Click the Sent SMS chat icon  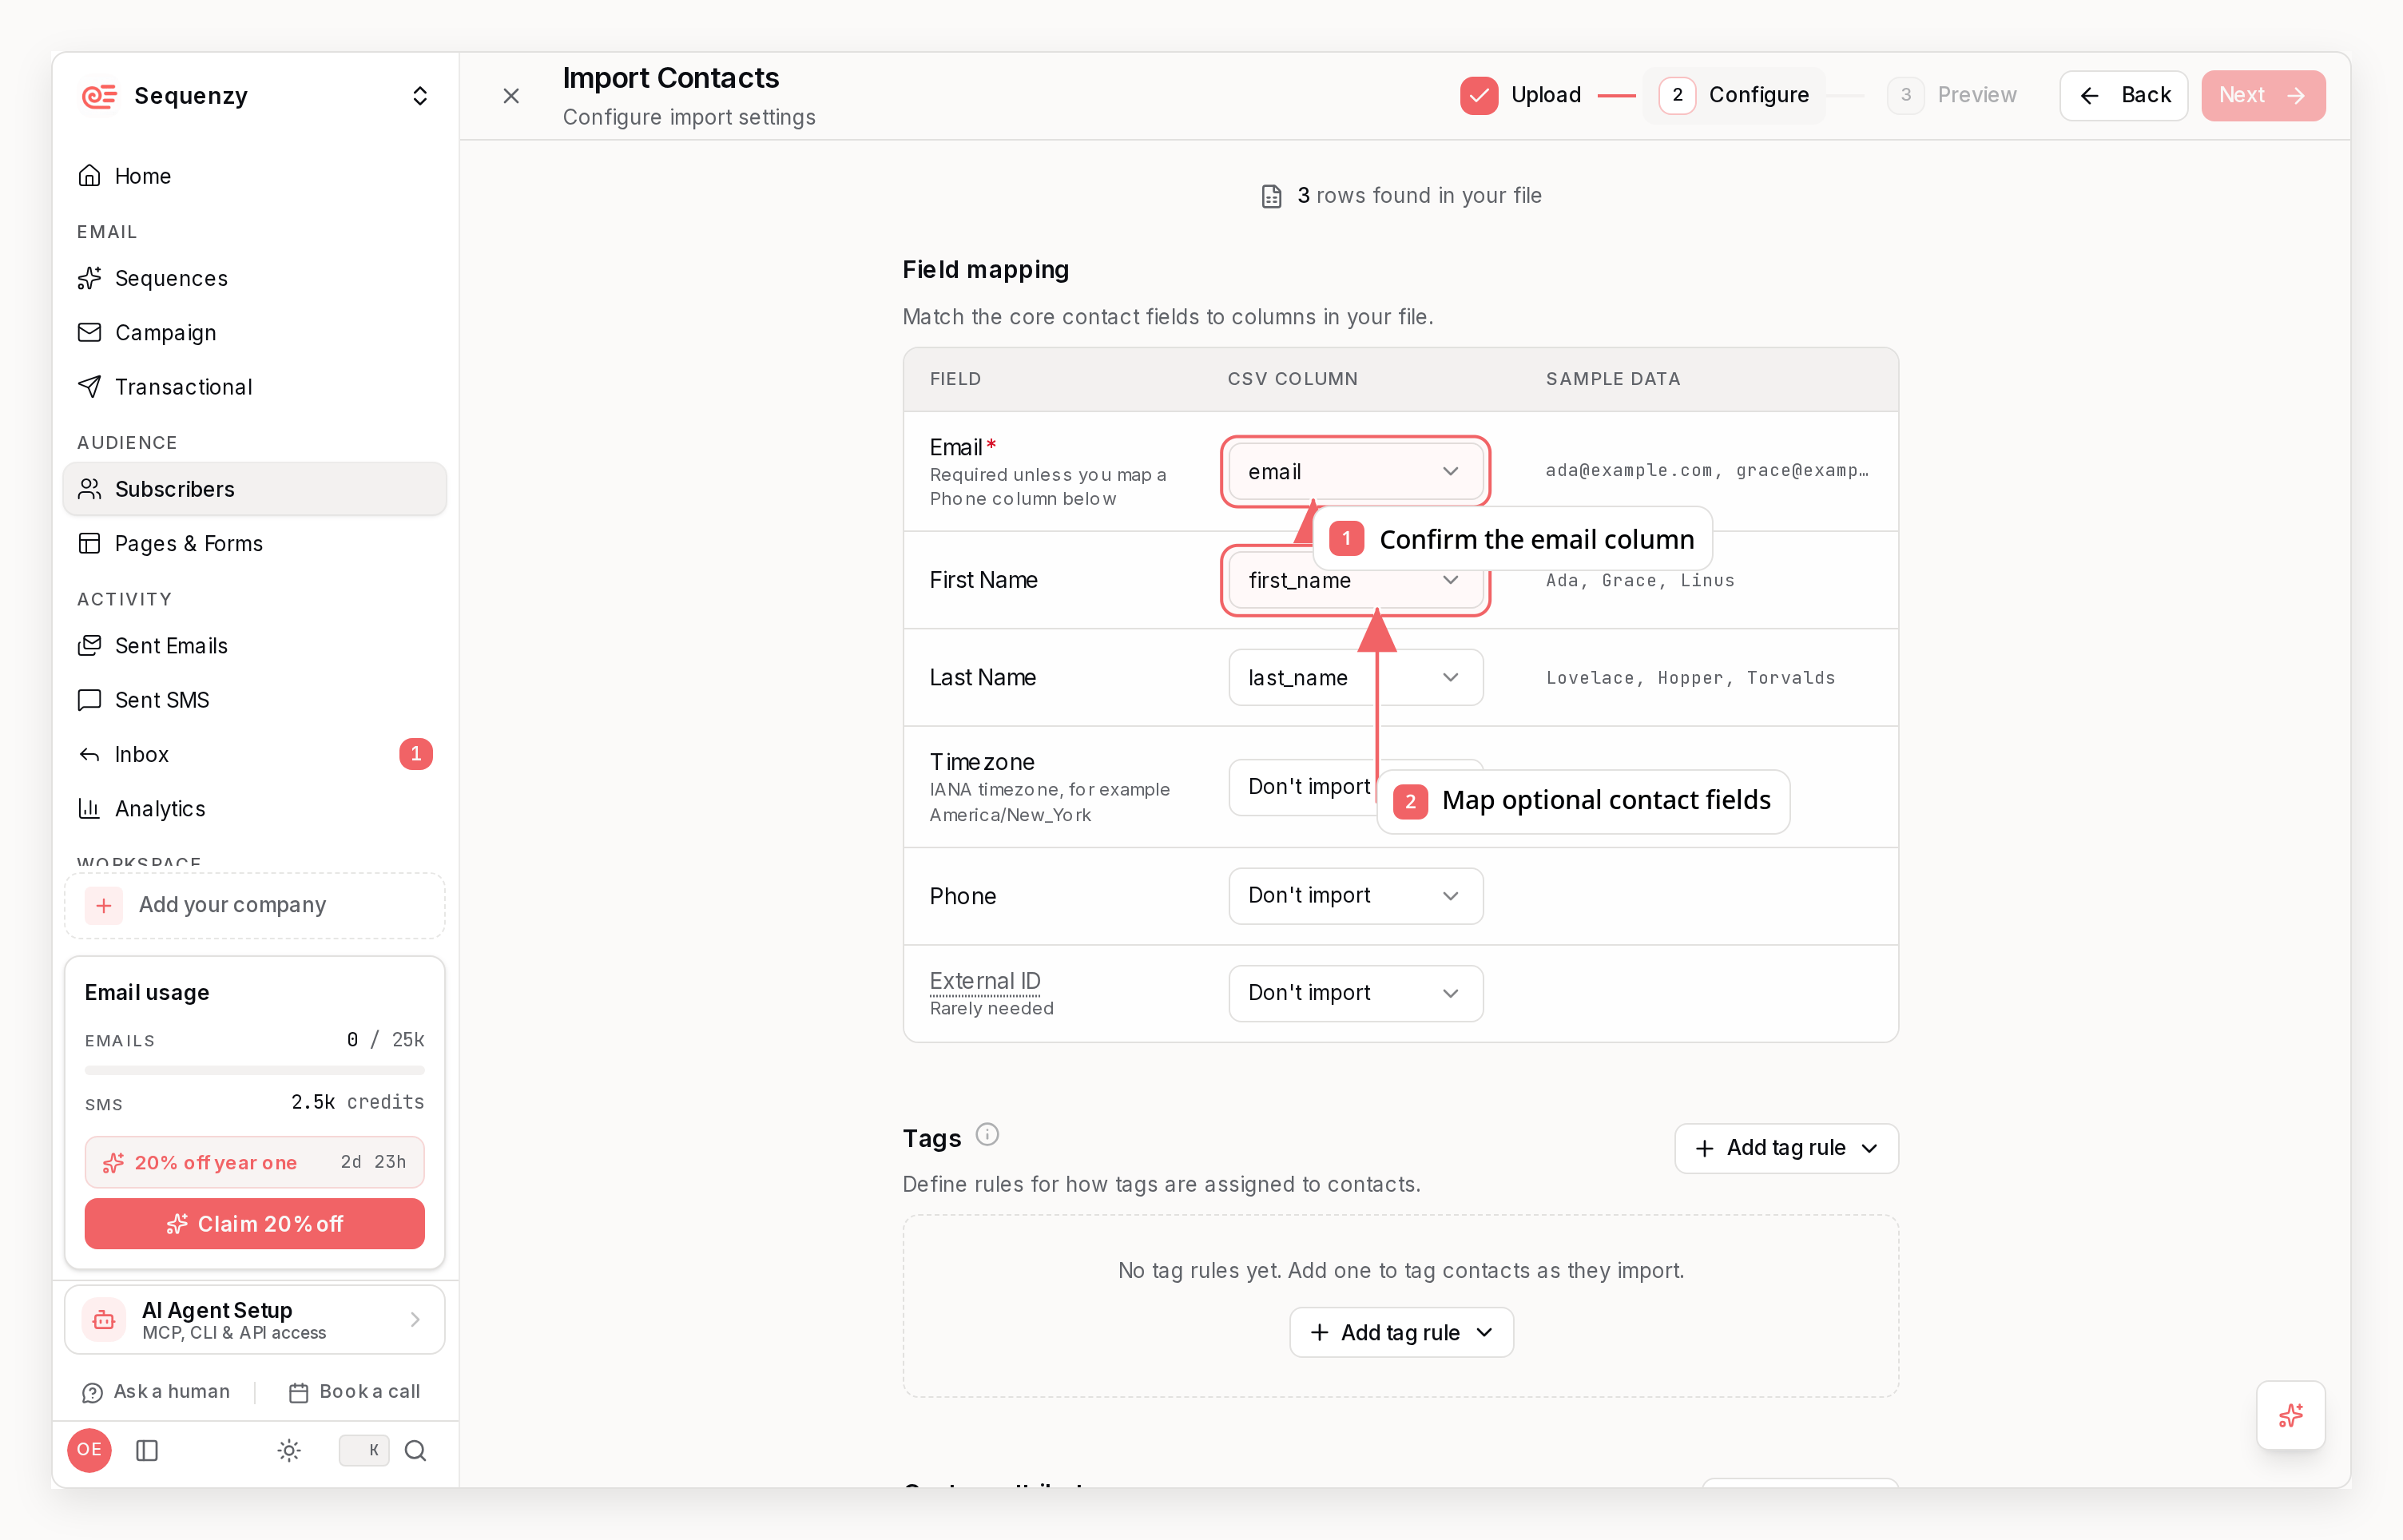(90, 700)
